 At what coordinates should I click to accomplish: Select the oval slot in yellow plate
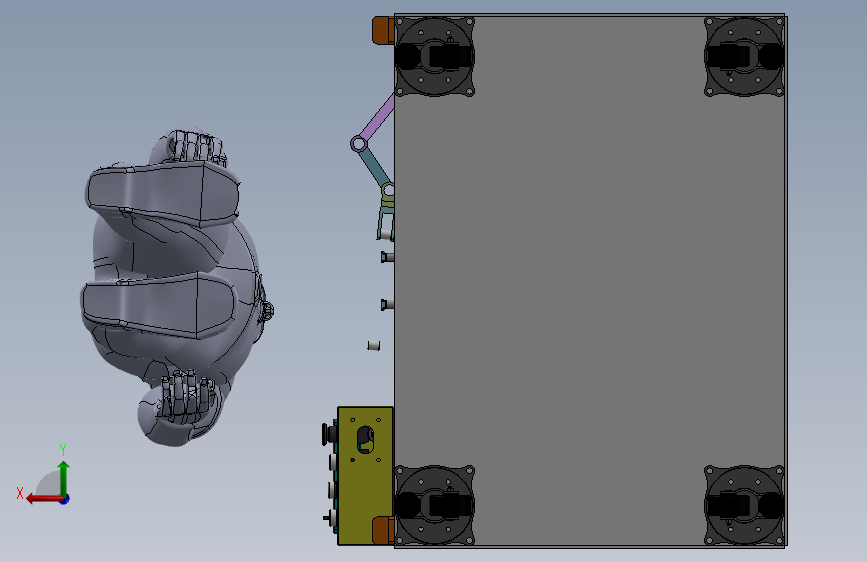pos(365,440)
